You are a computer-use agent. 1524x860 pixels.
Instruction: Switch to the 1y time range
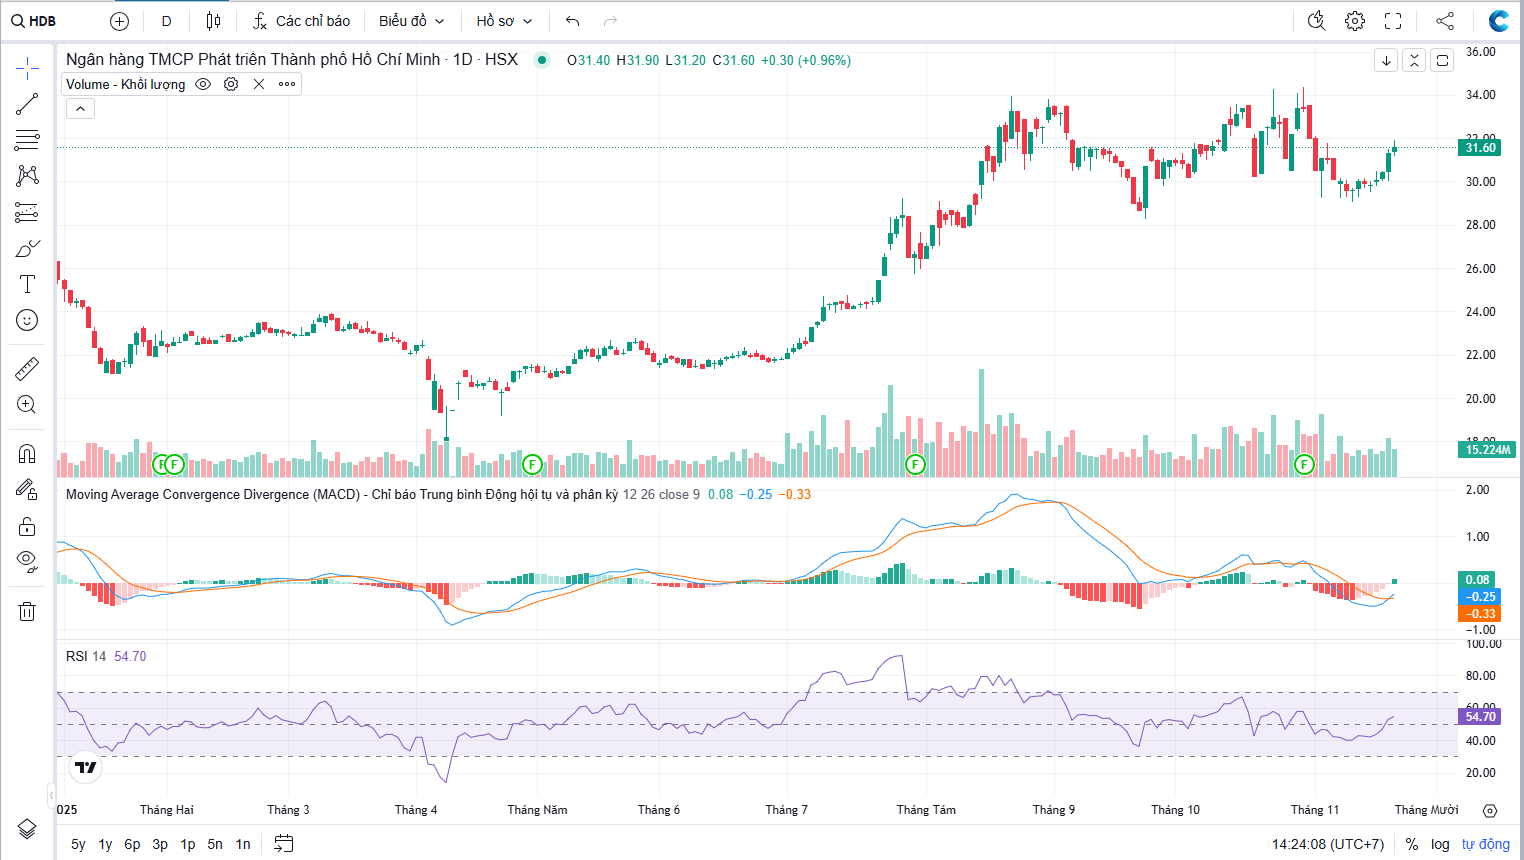tap(105, 844)
